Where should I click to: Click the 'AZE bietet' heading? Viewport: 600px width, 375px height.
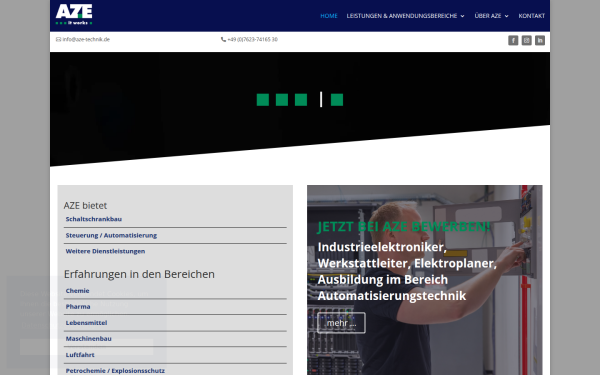pyautogui.click(x=85, y=206)
